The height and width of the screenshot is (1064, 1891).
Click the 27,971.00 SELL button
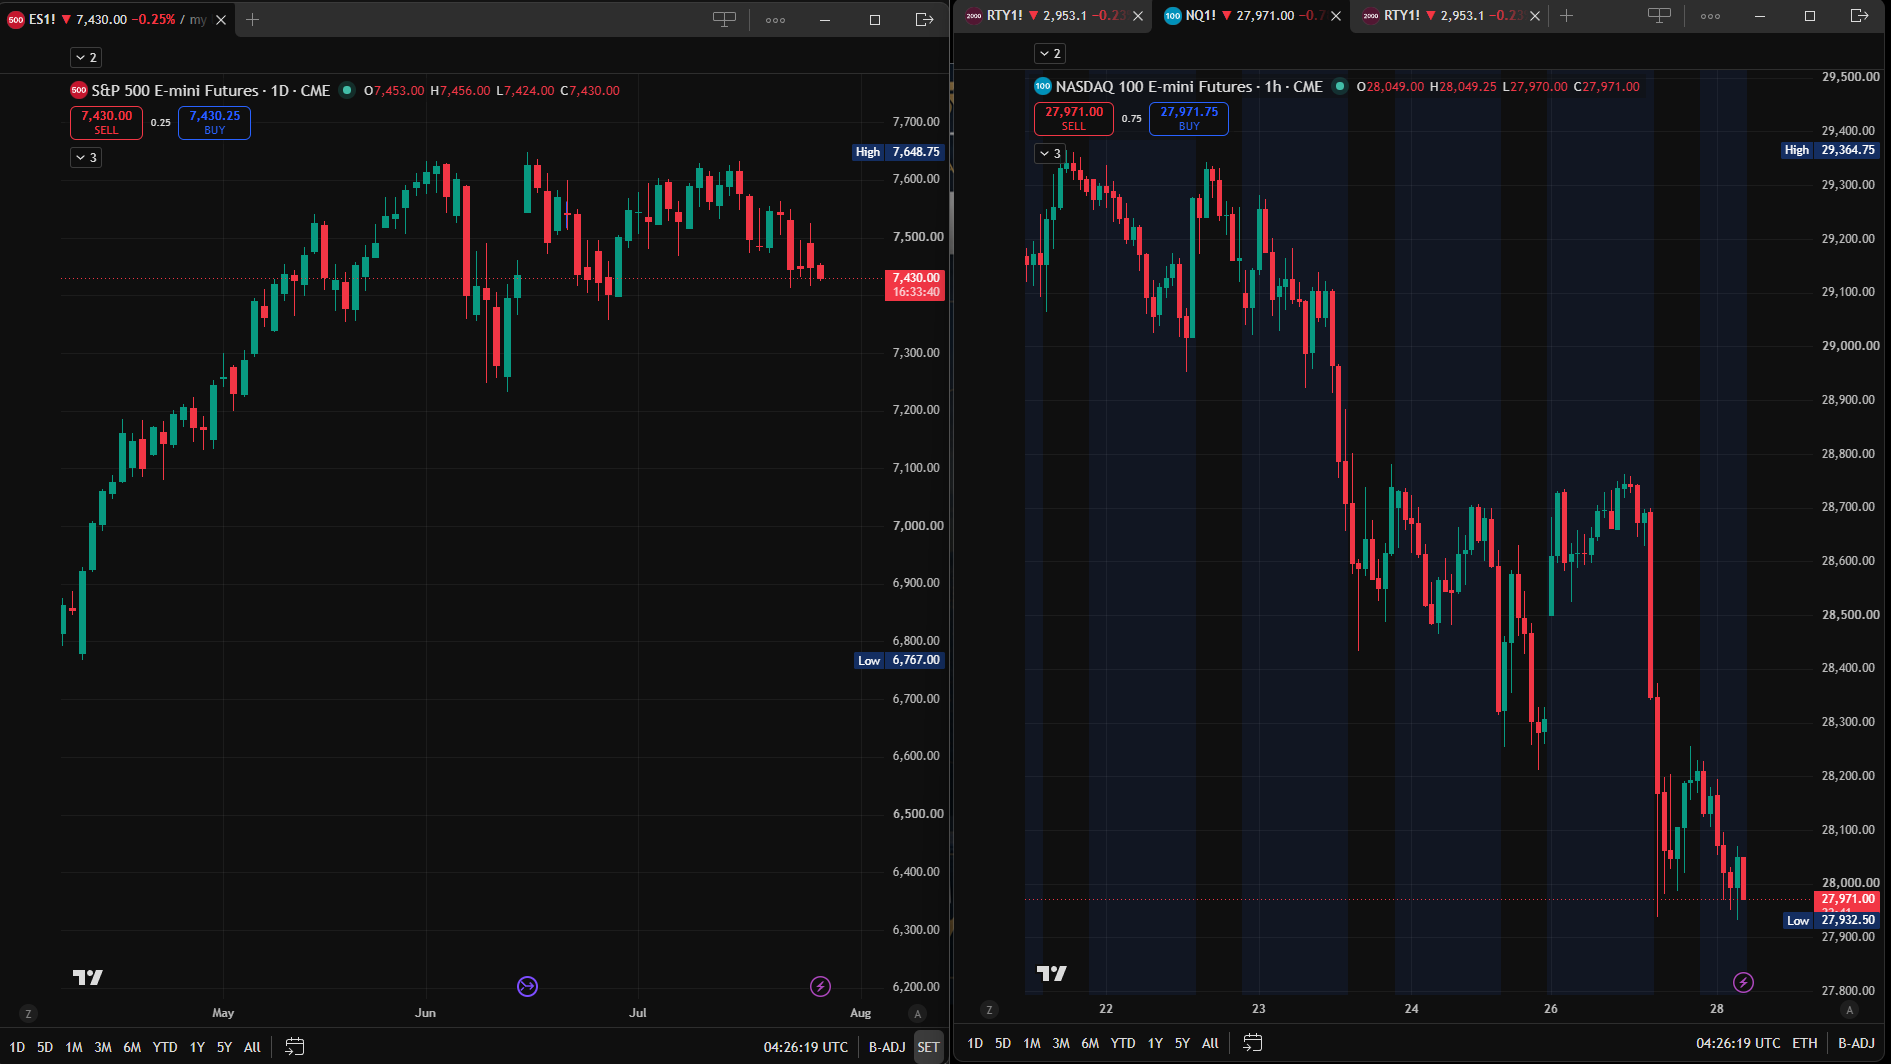1074,118
